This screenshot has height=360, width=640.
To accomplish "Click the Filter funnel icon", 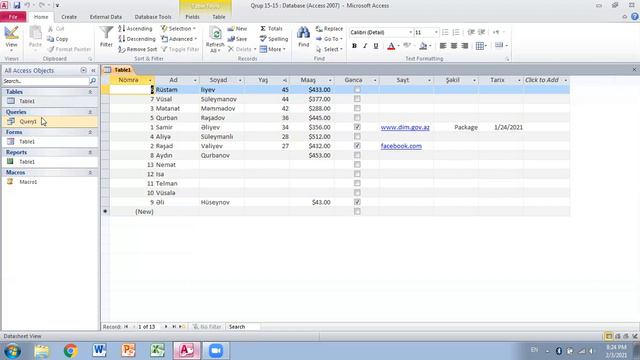I will pyautogui.click(x=106, y=37).
